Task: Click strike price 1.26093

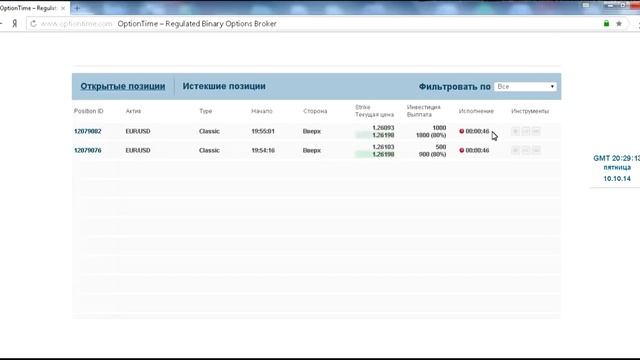Action: 383,128
